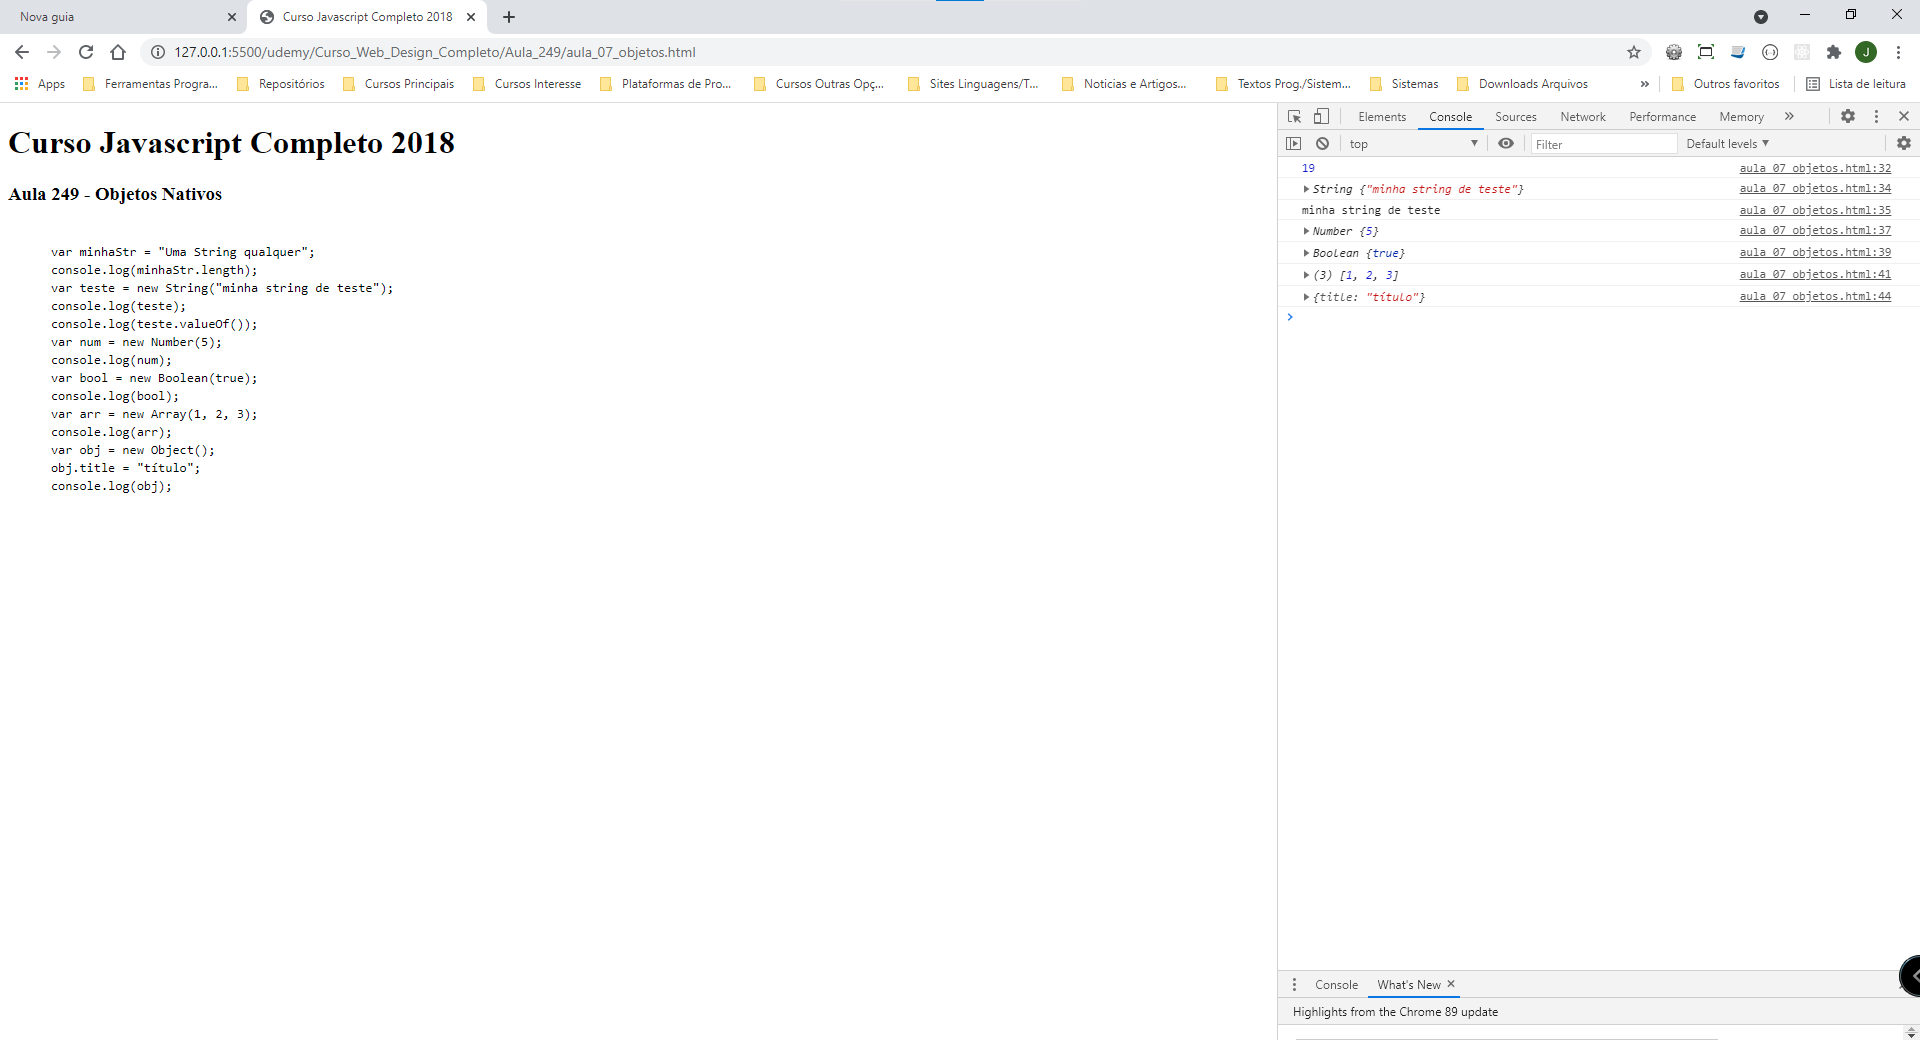This screenshot has height=1040, width=1920.
Task: Activate the DevTools inspect element picker
Action: (x=1294, y=117)
